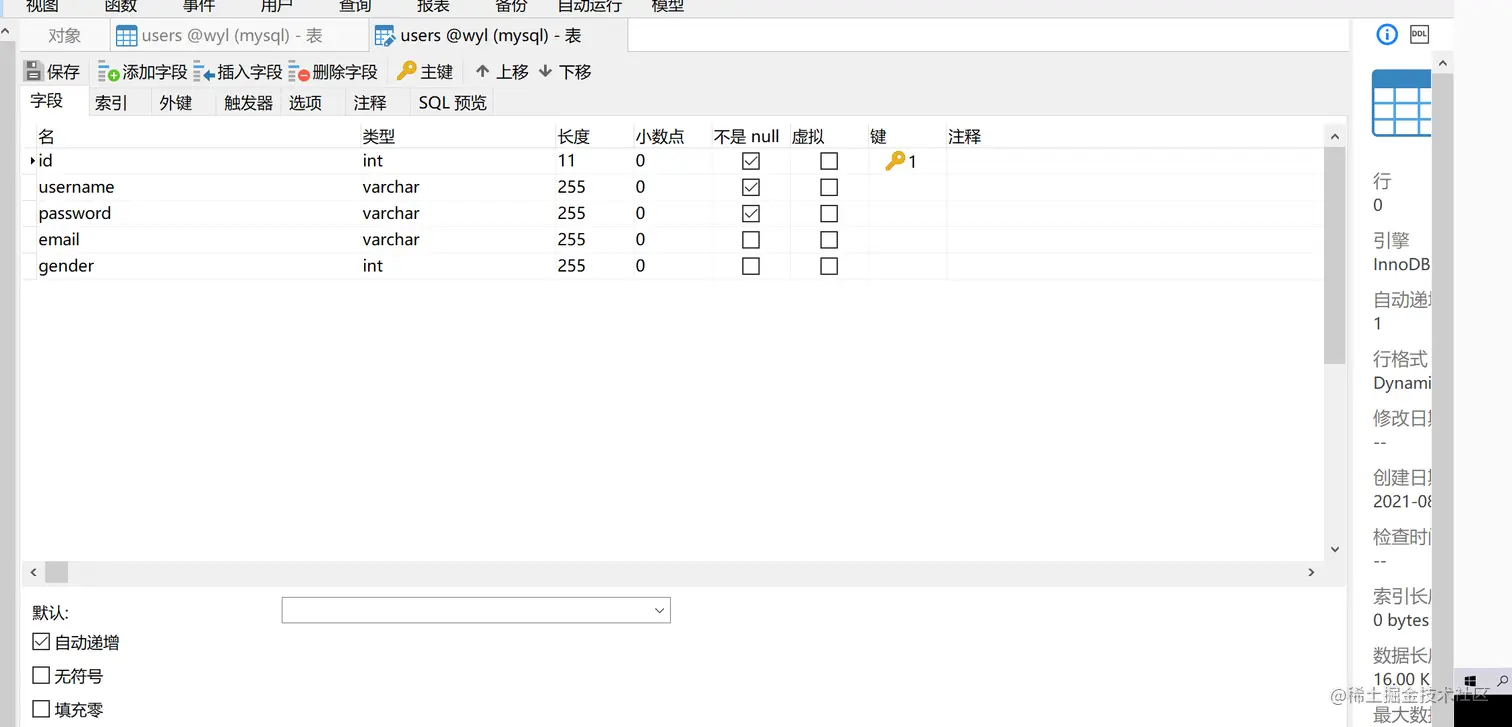Open the 选项 tab
1512x727 pixels.
tap(306, 102)
